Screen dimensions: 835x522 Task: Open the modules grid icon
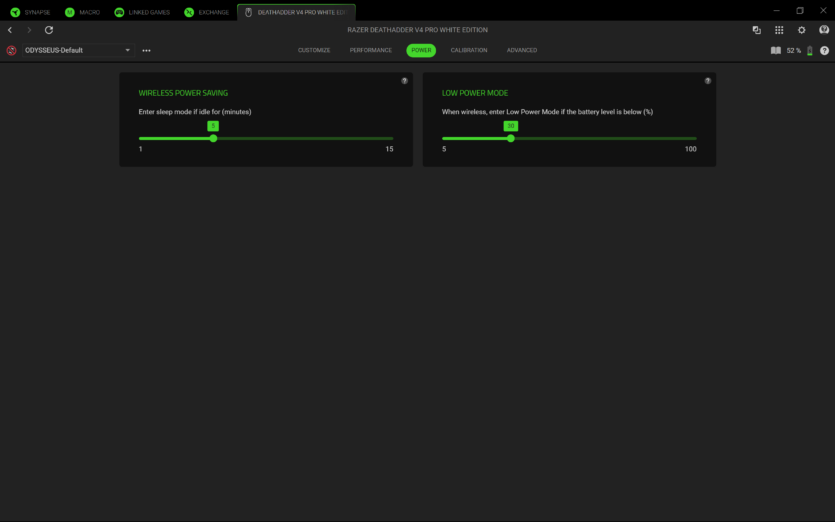point(779,30)
